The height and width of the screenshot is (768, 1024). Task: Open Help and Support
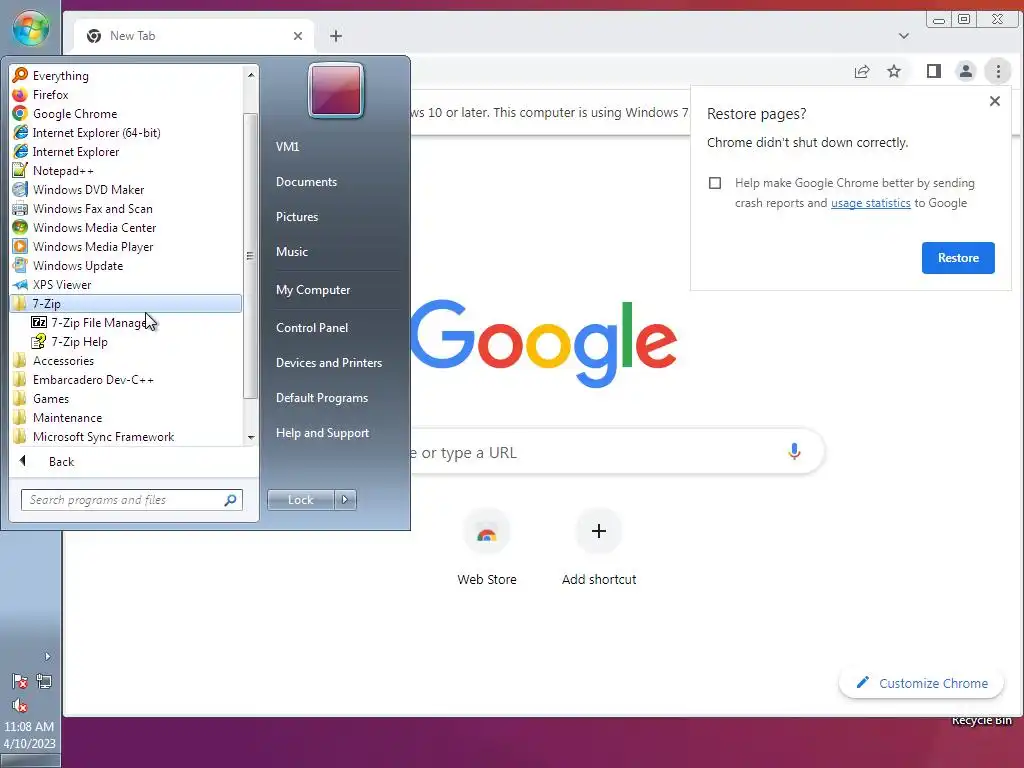click(322, 433)
